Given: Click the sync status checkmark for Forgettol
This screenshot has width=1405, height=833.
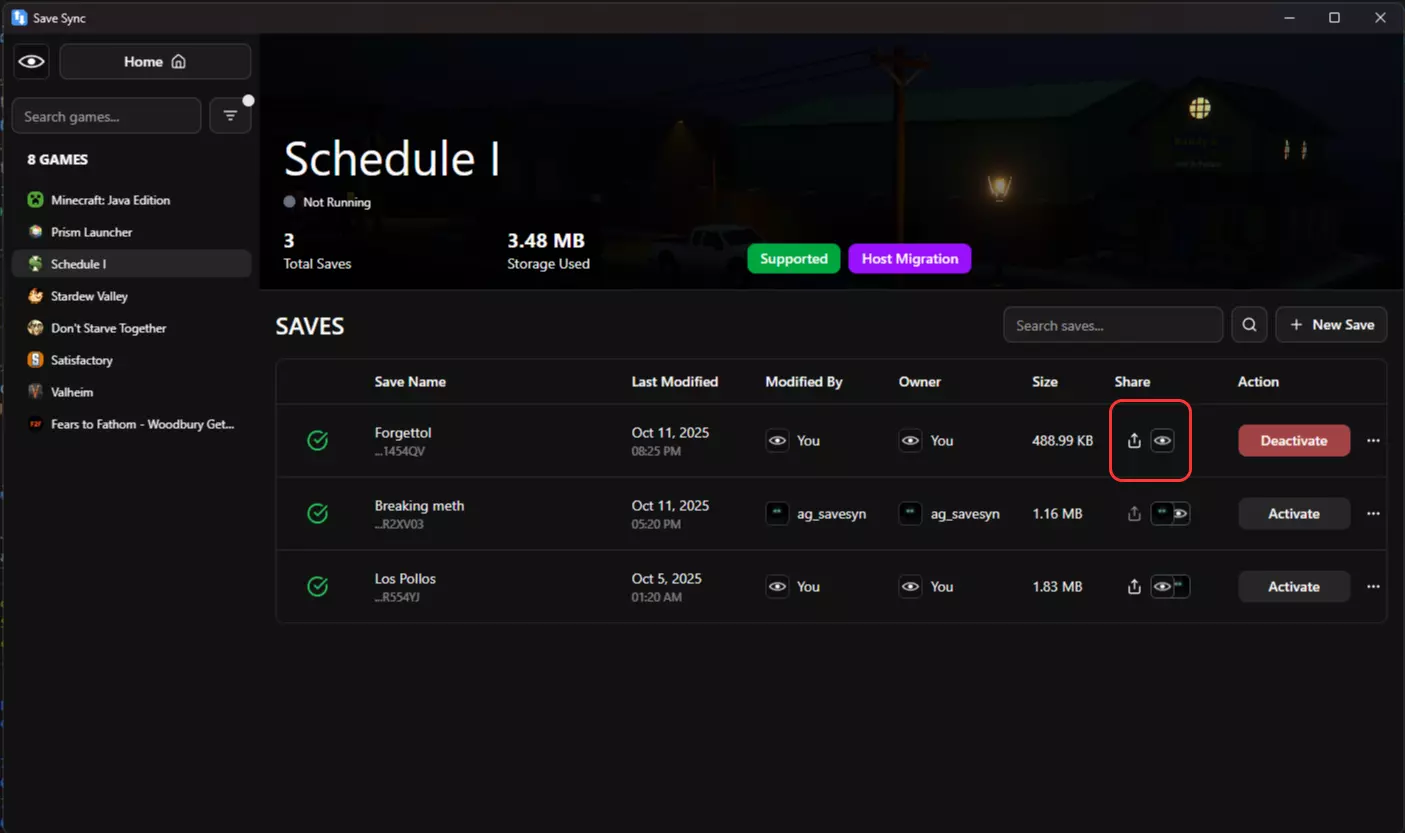Looking at the screenshot, I should pyautogui.click(x=317, y=441).
